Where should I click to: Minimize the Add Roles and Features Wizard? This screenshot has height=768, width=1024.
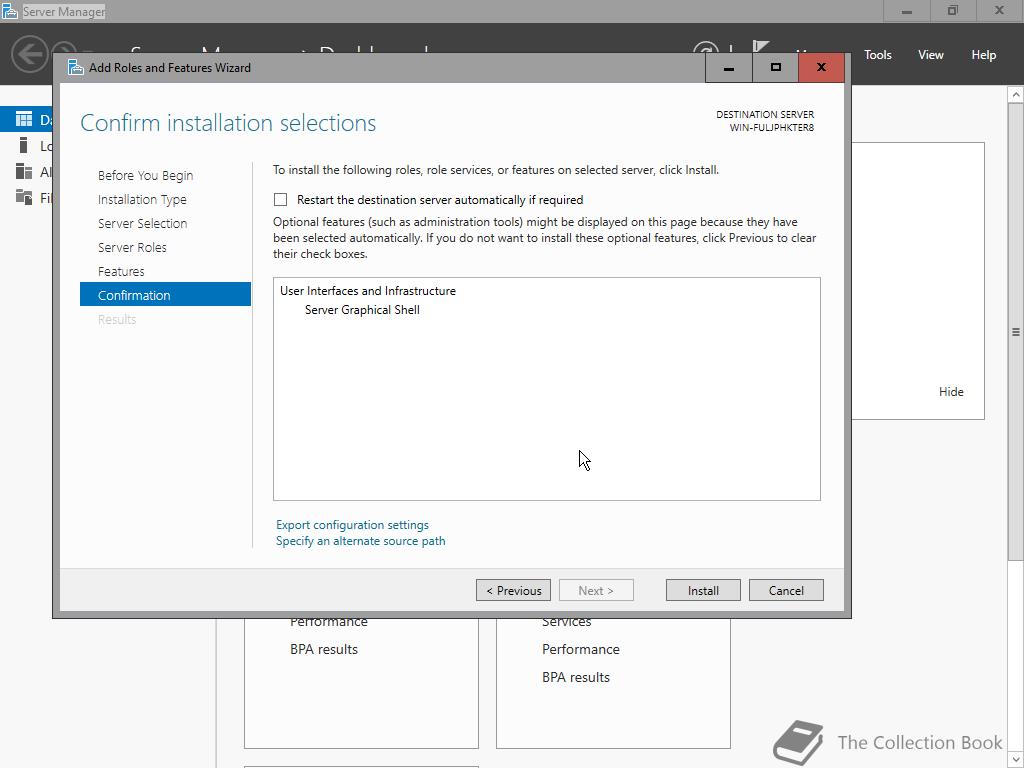[x=729, y=68]
